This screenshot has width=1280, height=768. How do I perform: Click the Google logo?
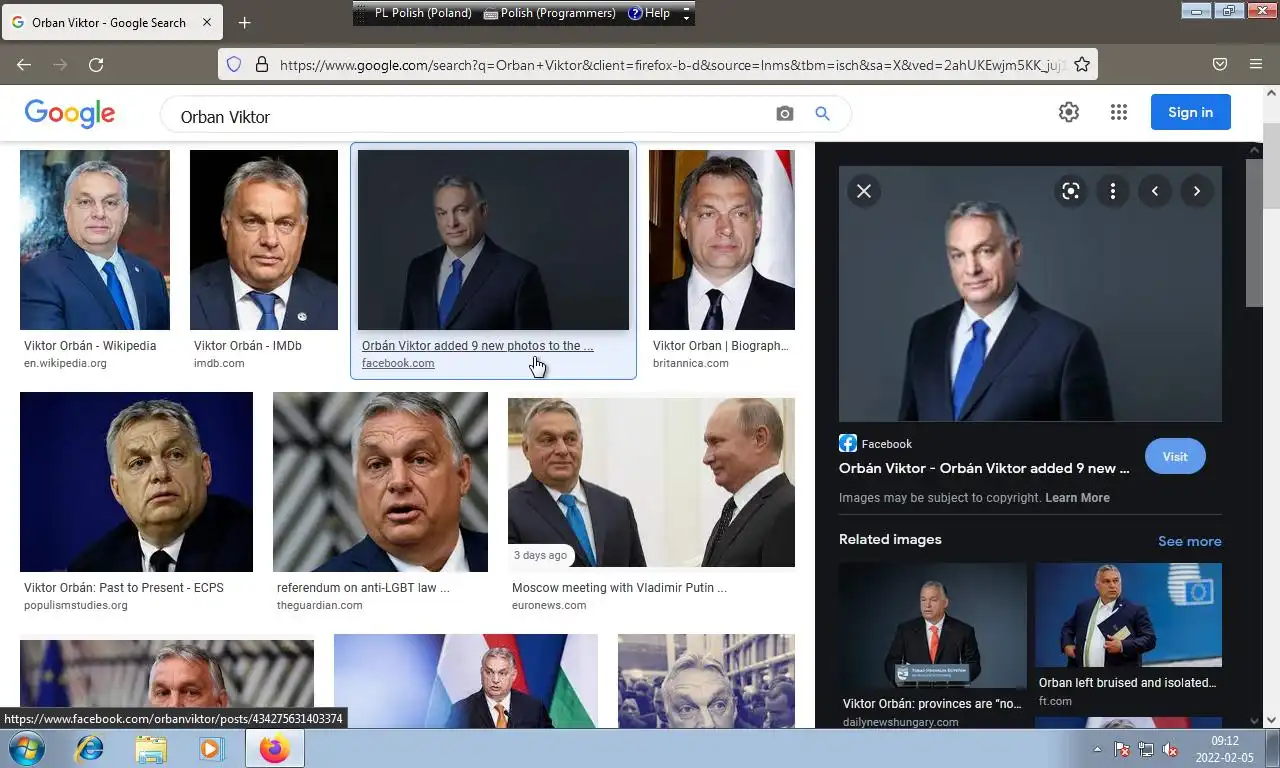click(x=70, y=113)
